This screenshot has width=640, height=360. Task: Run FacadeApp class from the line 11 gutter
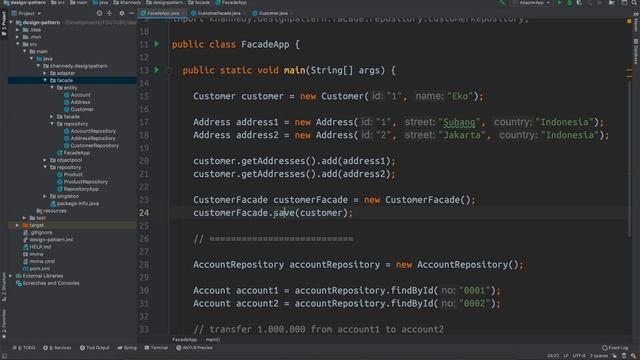[x=157, y=44]
